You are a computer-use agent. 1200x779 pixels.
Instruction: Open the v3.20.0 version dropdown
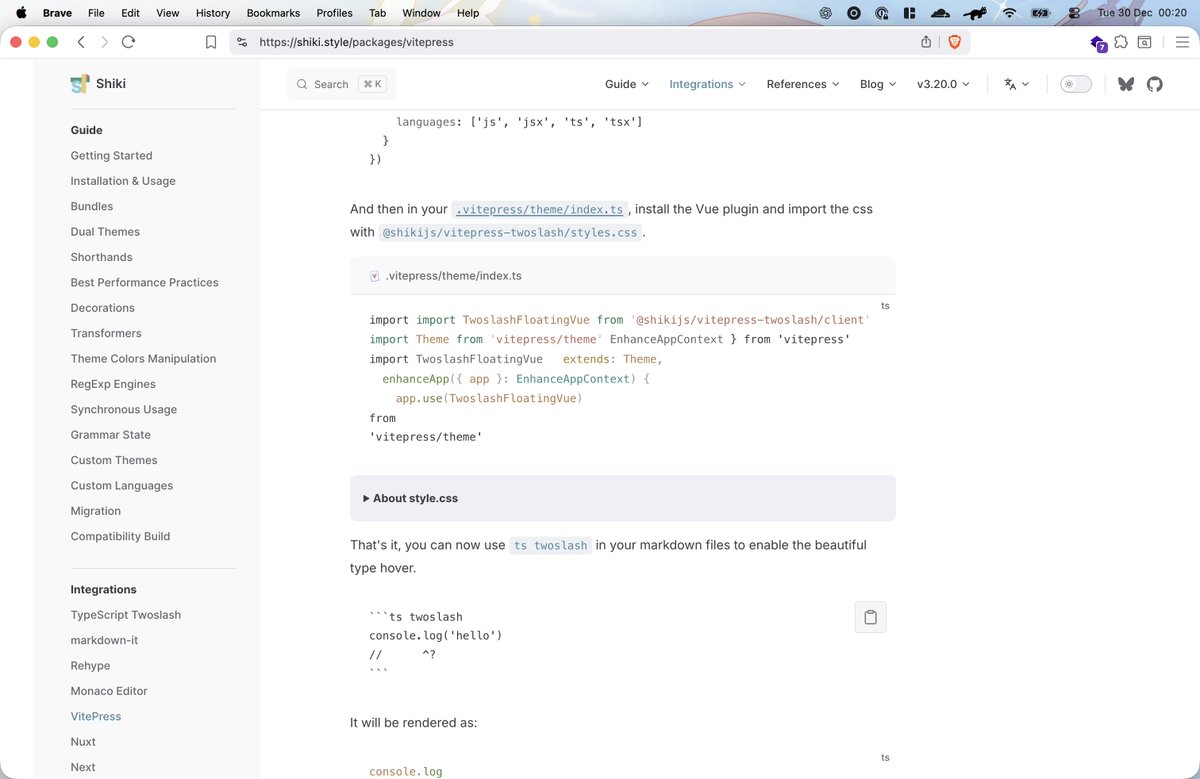tap(943, 84)
